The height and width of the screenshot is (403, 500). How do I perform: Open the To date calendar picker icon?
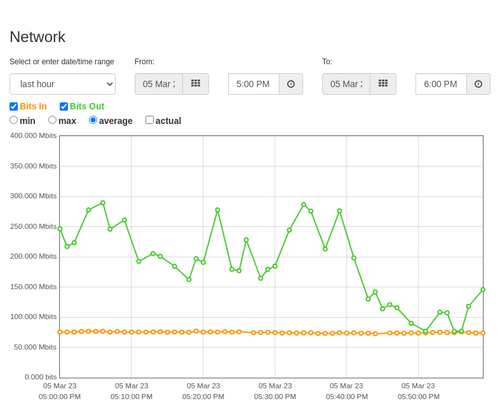coord(383,84)
